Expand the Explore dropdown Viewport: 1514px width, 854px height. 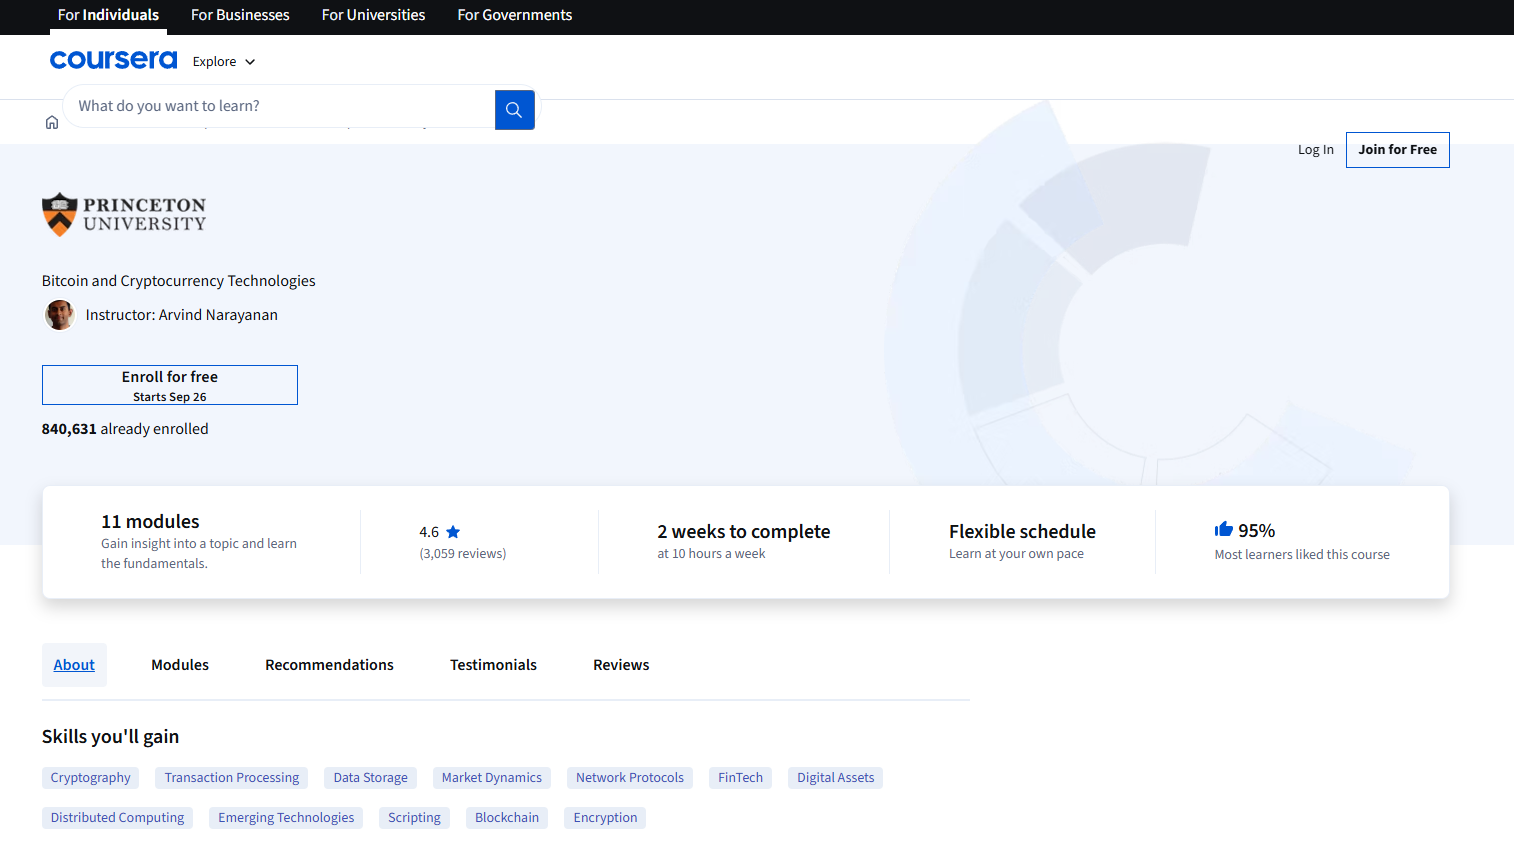[224, 61]
